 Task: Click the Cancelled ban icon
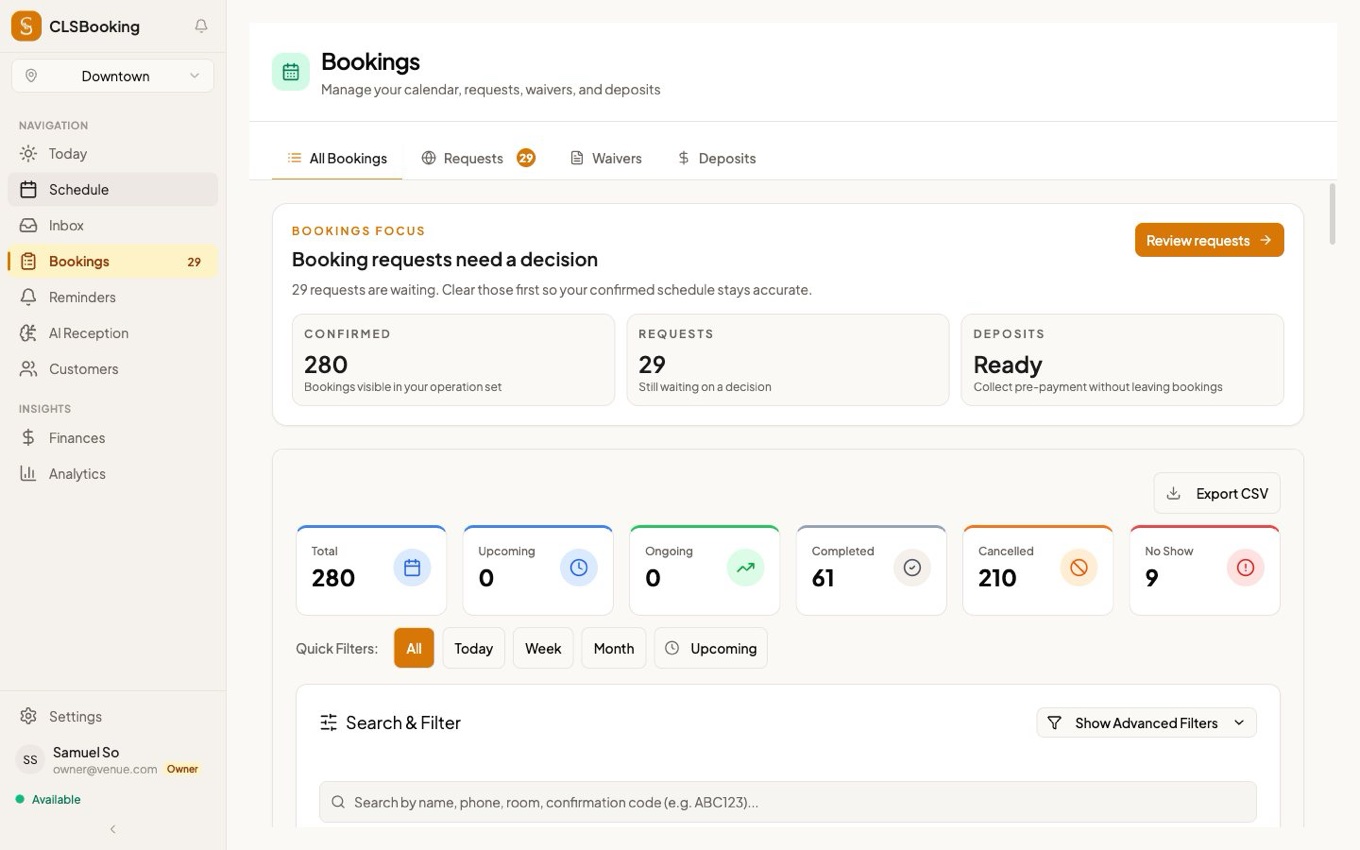click(x=1079, y=568)
